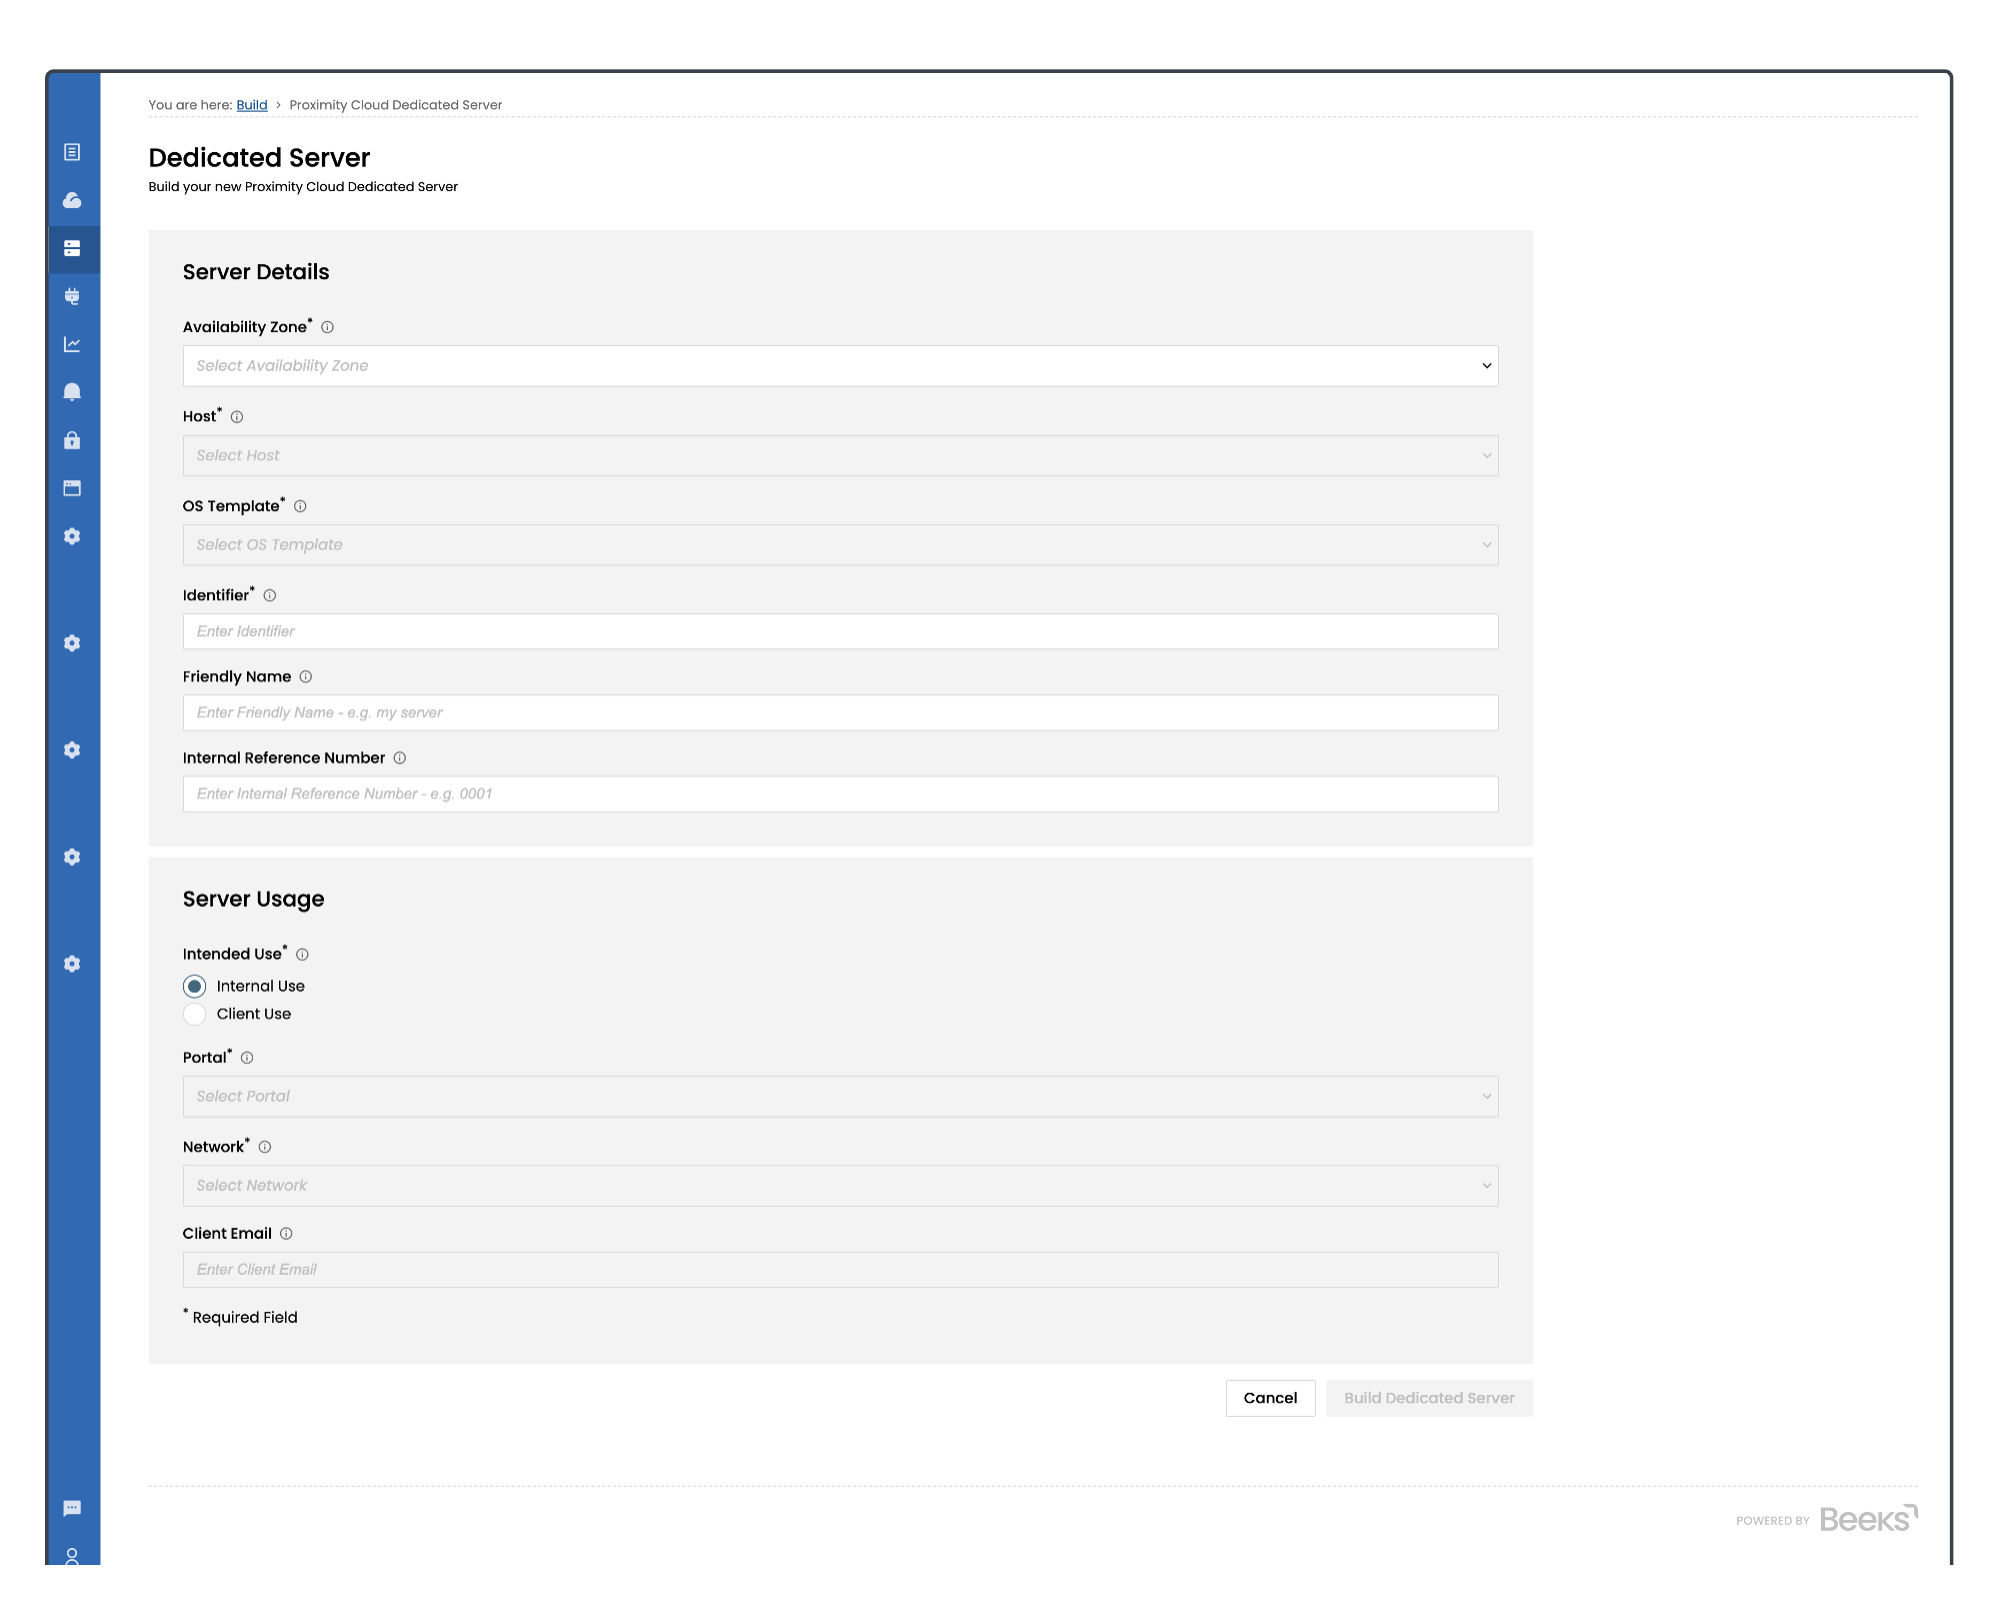Select the Internal Use radio button
The width and height of the screenshot is (2000, 1601).
pyautogui.click(x=195, y=986)
